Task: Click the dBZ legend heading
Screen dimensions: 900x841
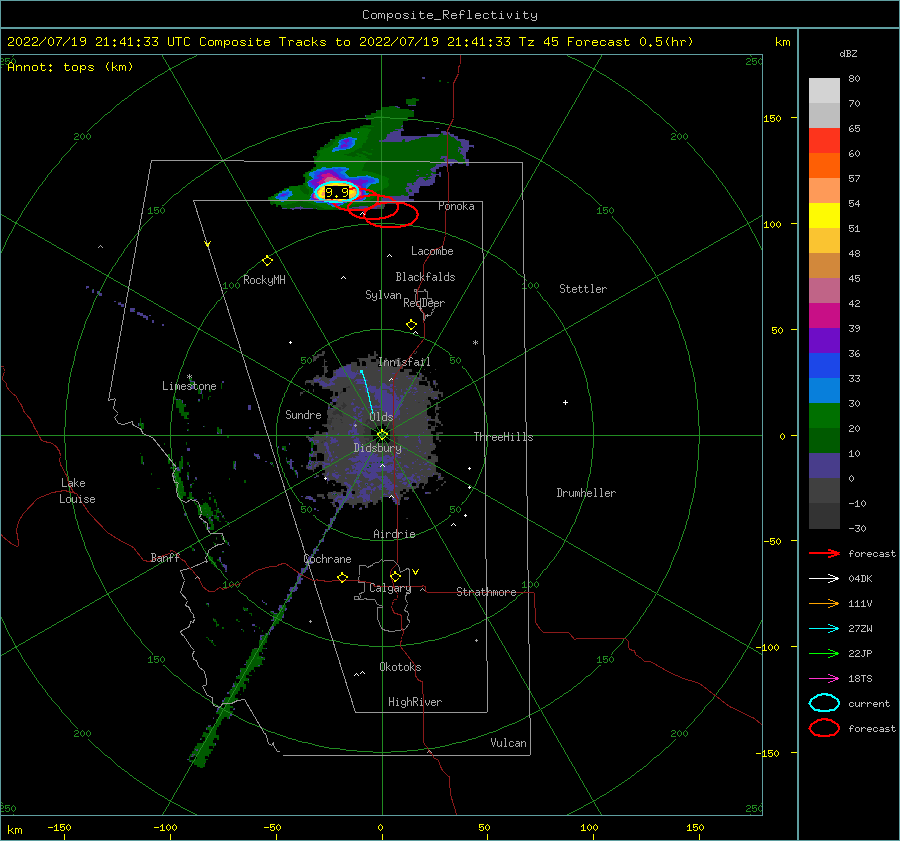Action: tap(848, 53)
